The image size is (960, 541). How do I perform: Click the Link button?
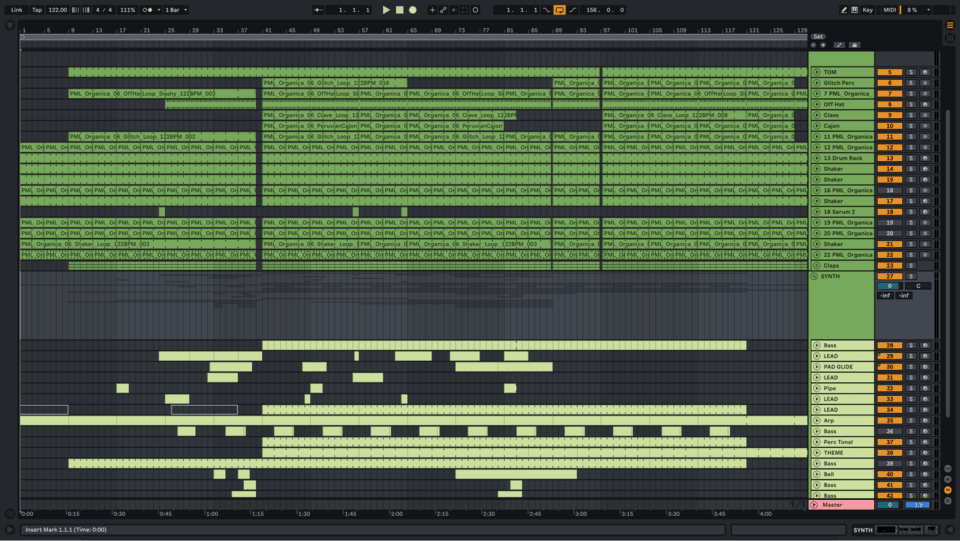17,10
